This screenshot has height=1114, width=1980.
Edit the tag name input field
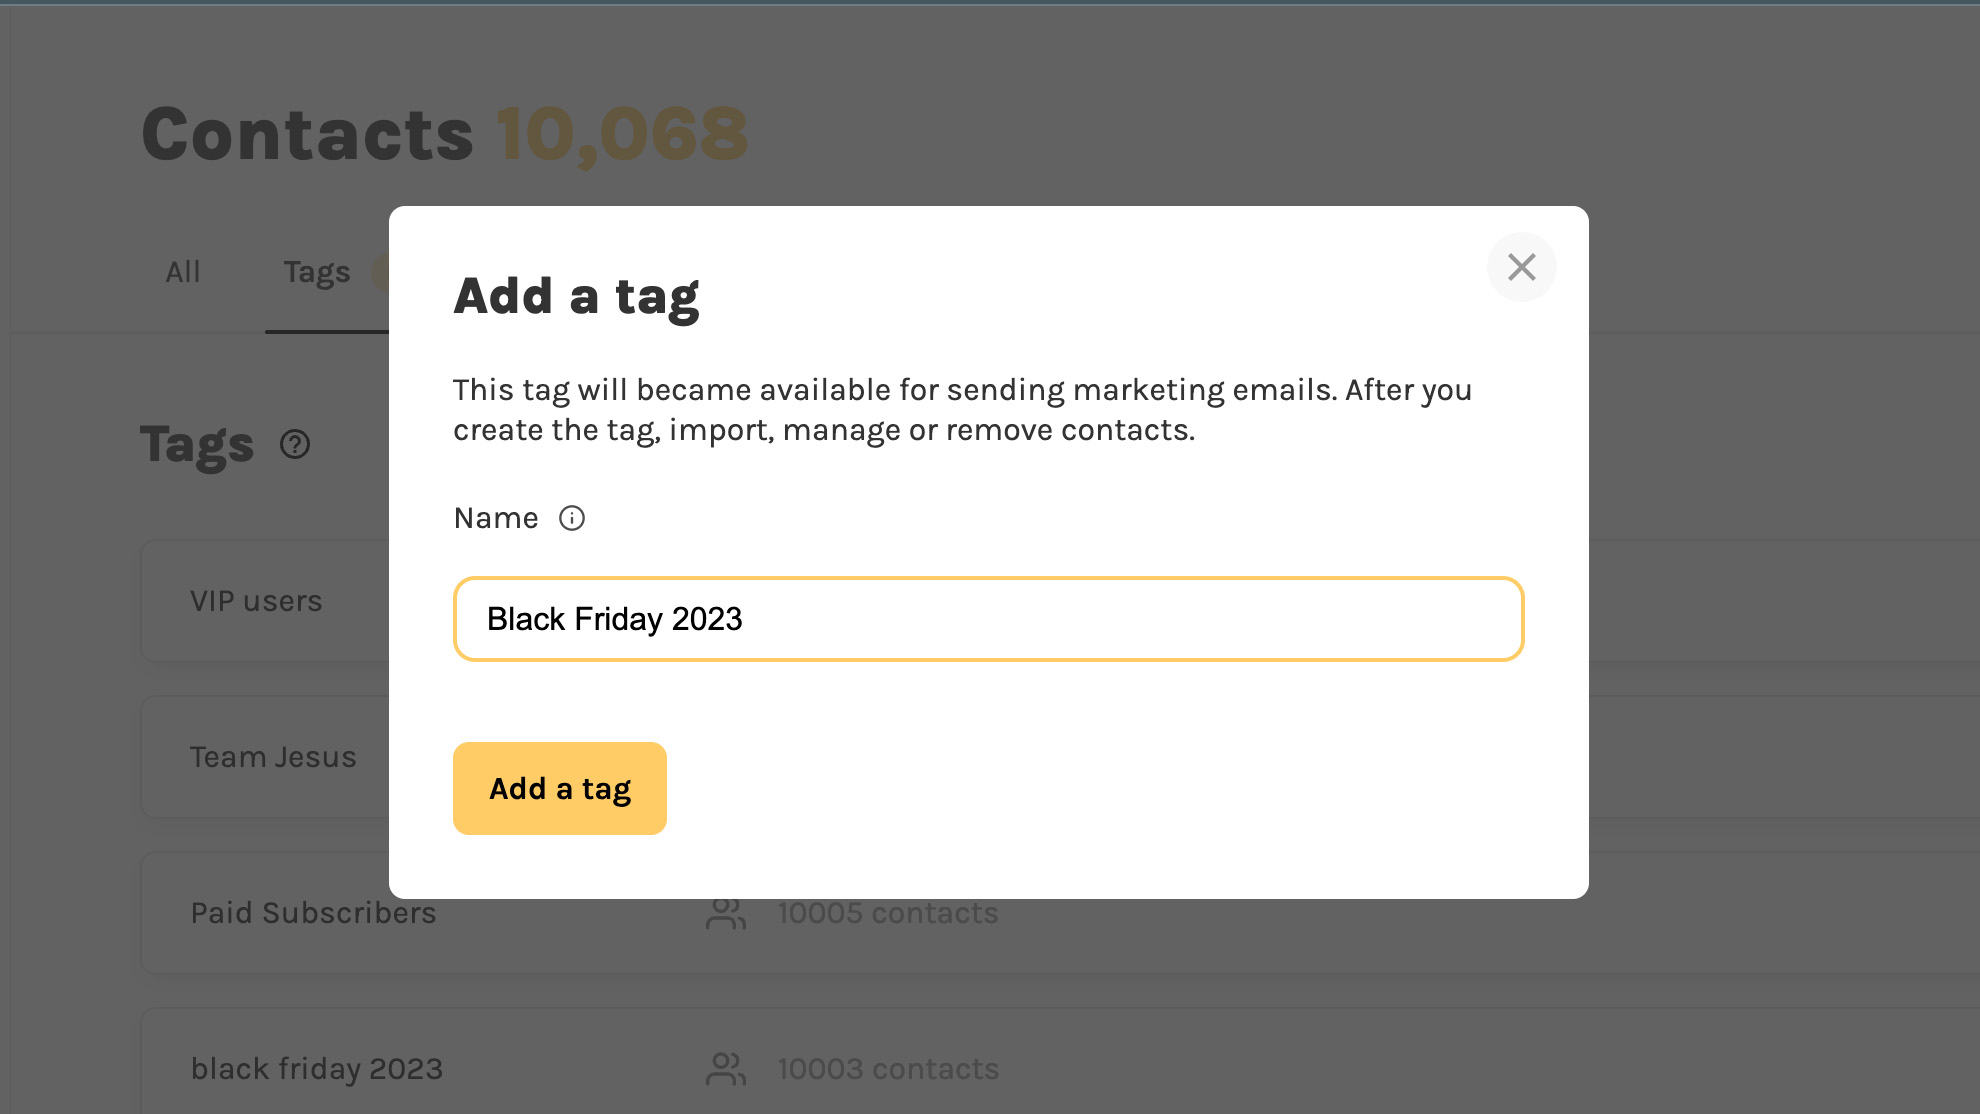coord(989,619)
